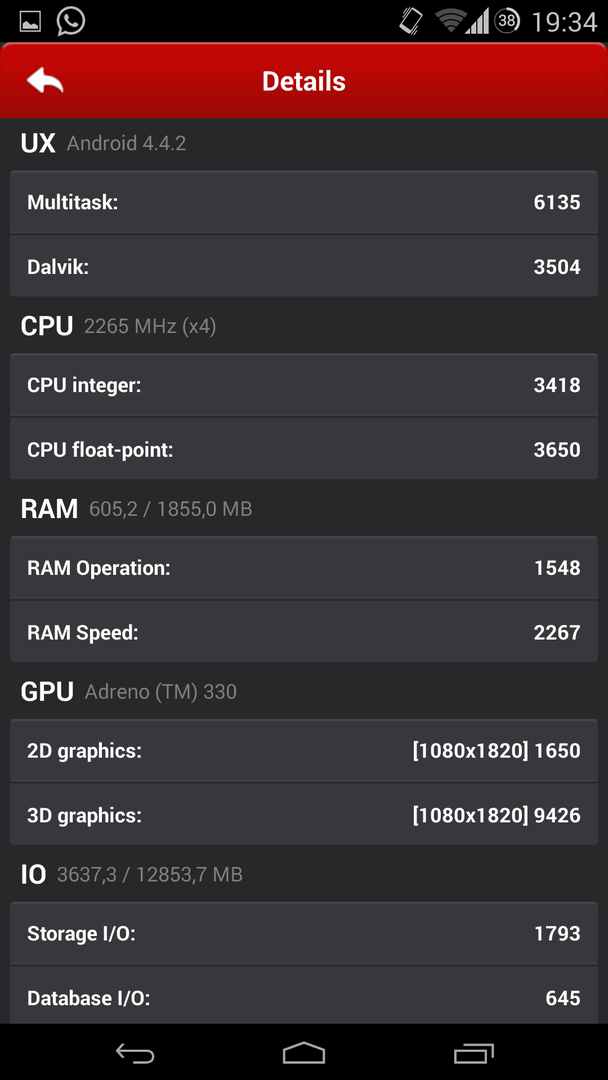Tap the Android back navigation button
This screenshot has width=608, height=1080.
point(135,1052)
